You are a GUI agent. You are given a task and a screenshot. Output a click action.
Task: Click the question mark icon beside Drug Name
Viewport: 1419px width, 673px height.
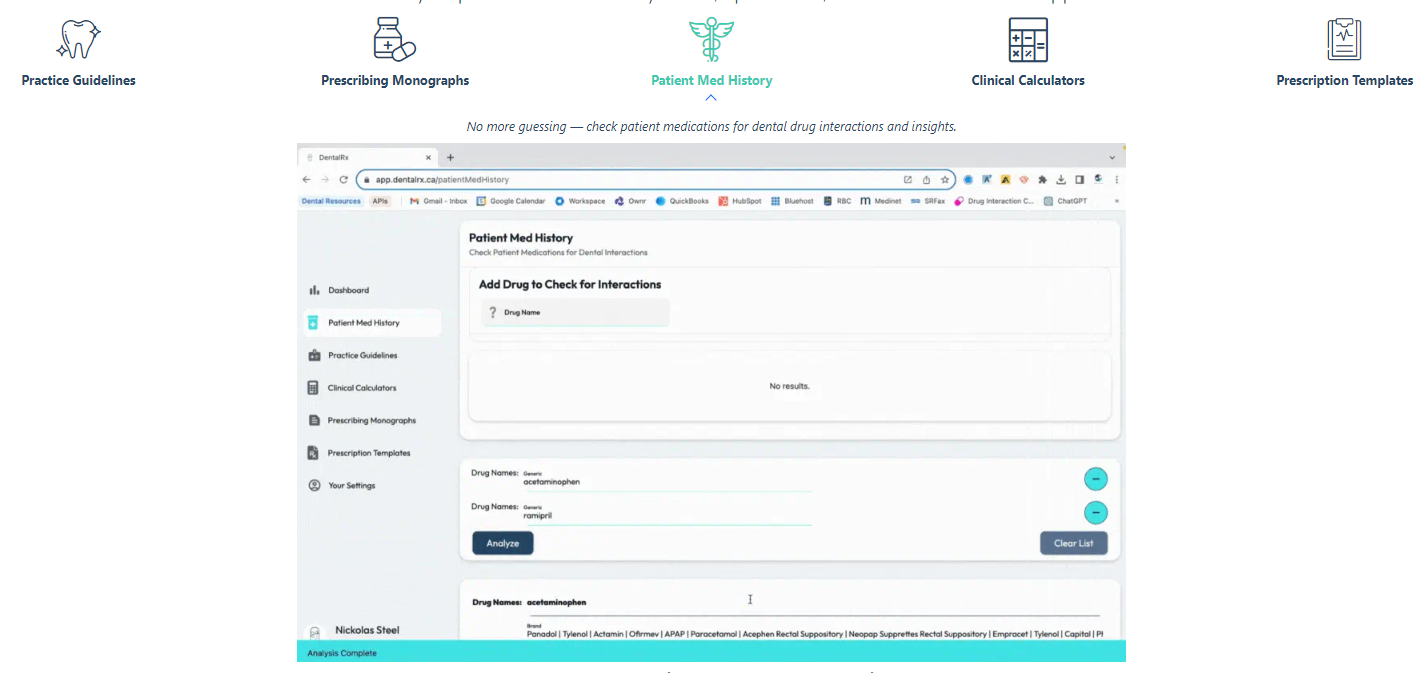(x=492, y=312)
